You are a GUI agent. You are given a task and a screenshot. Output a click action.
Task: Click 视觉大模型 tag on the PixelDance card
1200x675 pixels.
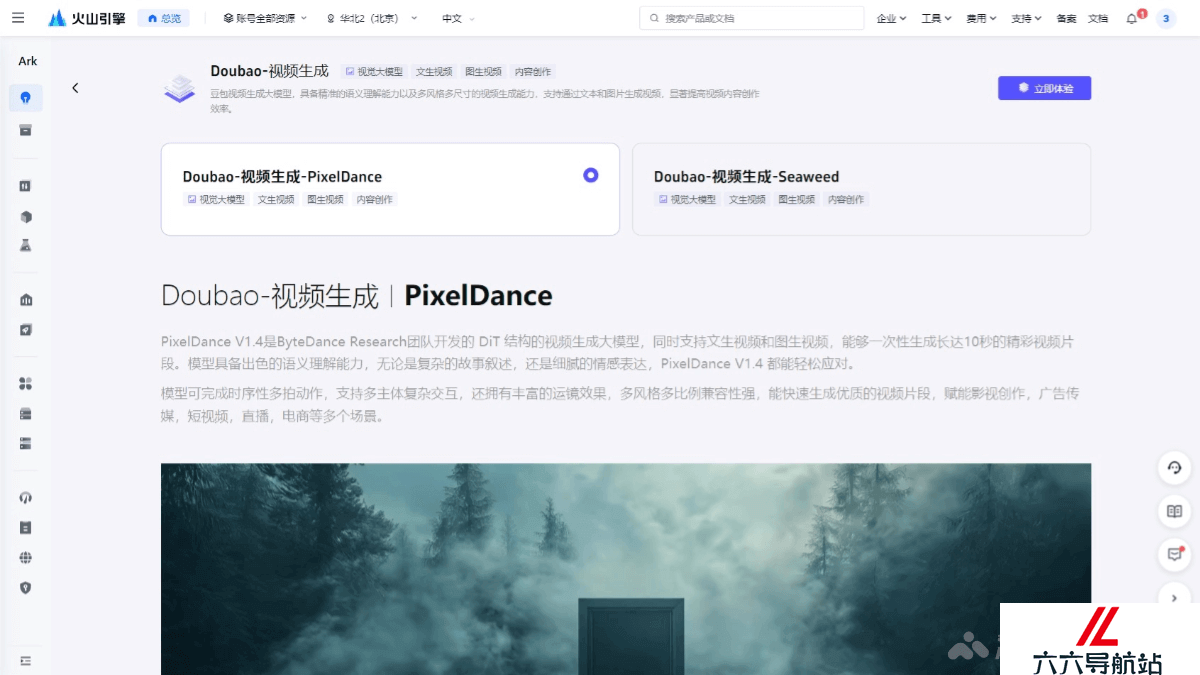tap(215, 200)
